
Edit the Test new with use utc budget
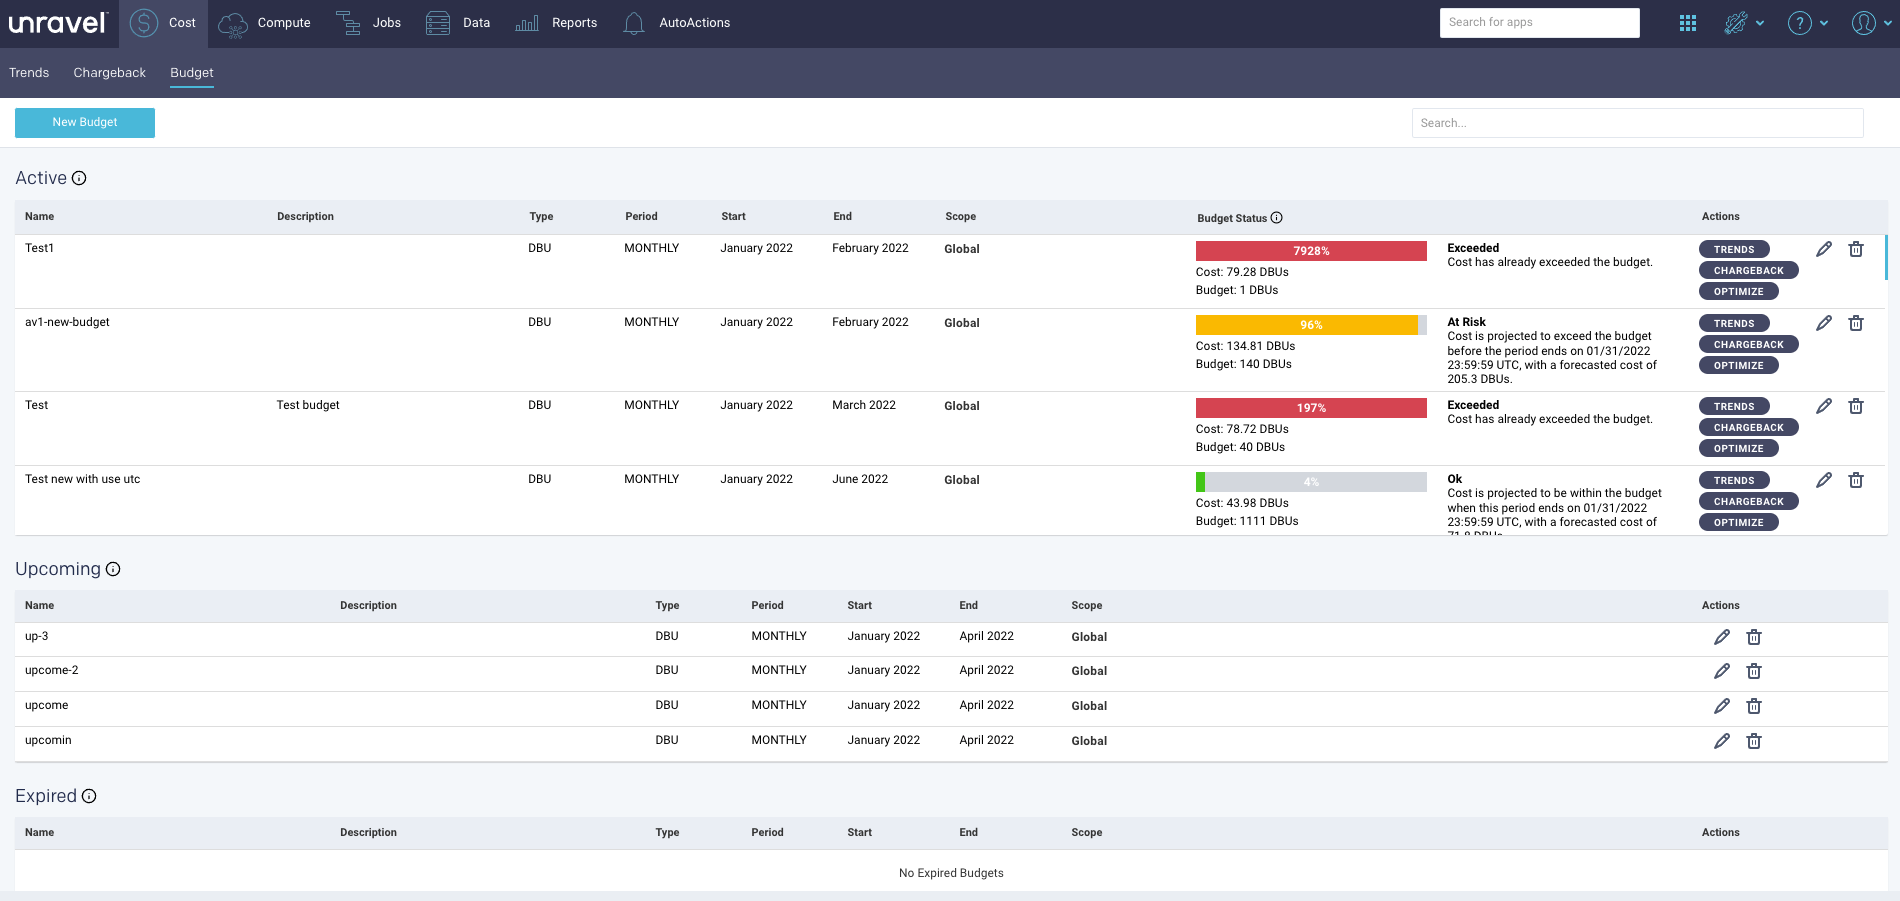tap(1824, 480)
